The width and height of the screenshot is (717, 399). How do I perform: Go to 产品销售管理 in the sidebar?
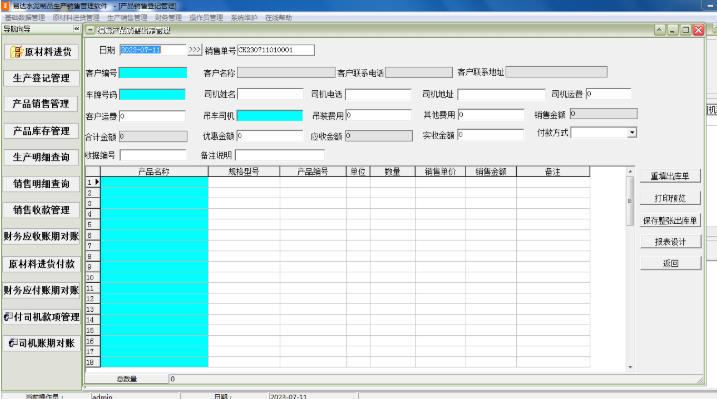[42, 104]
